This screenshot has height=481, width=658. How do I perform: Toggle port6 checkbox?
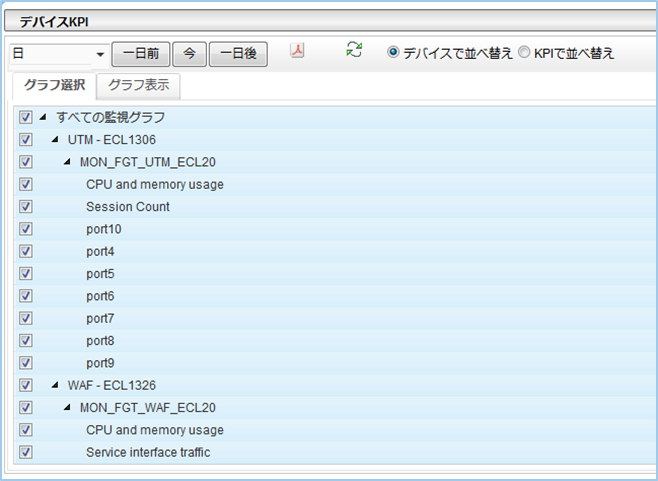(x=26, y=296)
